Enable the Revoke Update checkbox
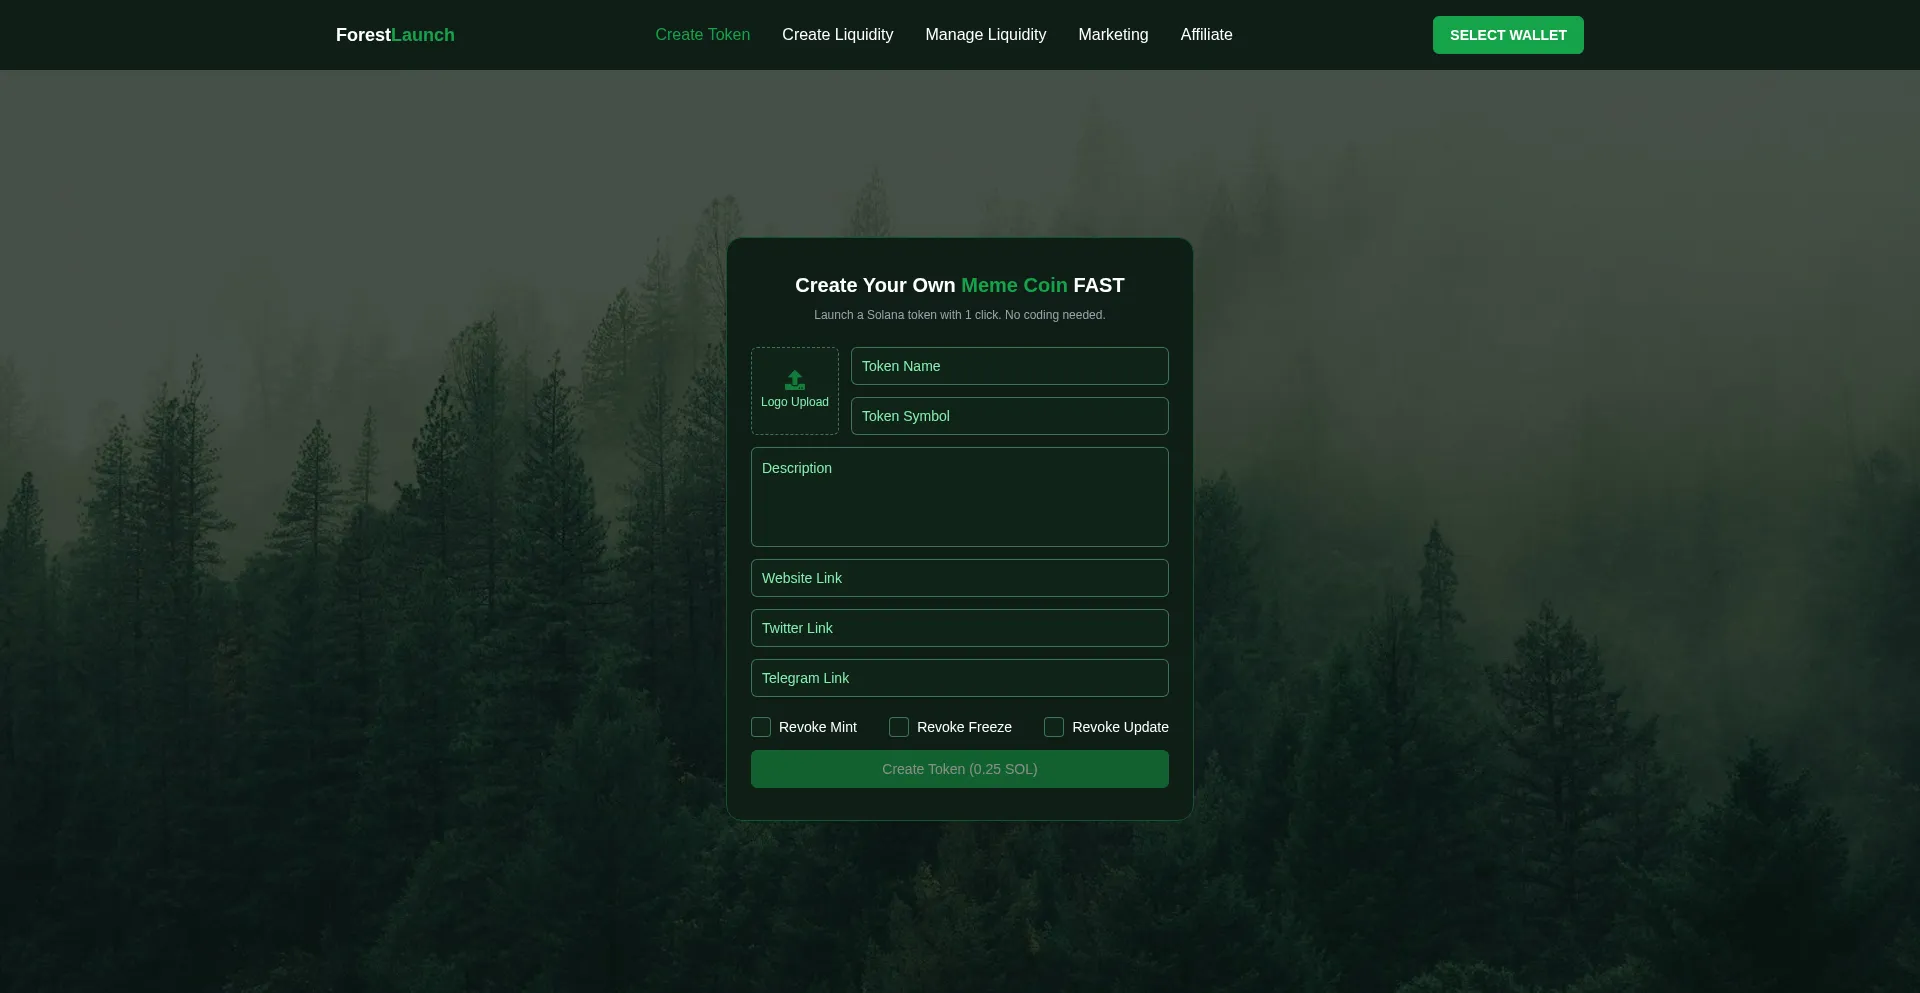This screenshot has height=993, width=1920. click(x=1053, y=727)
